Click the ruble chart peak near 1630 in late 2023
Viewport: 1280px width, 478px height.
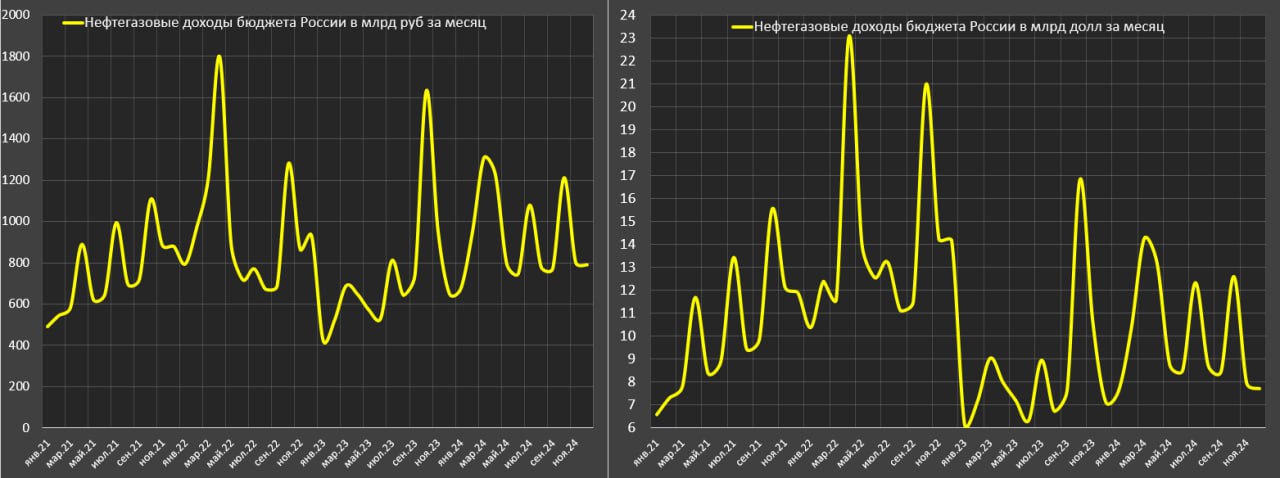click(x=426, y=91)
